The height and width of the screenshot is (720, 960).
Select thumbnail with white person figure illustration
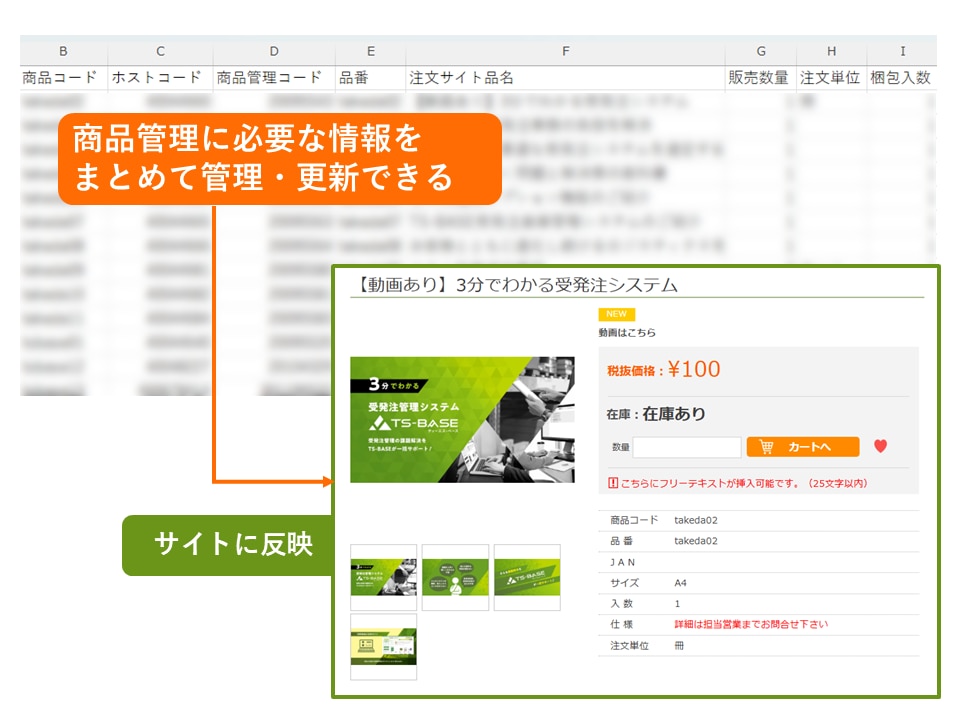(x=455, y=577)
